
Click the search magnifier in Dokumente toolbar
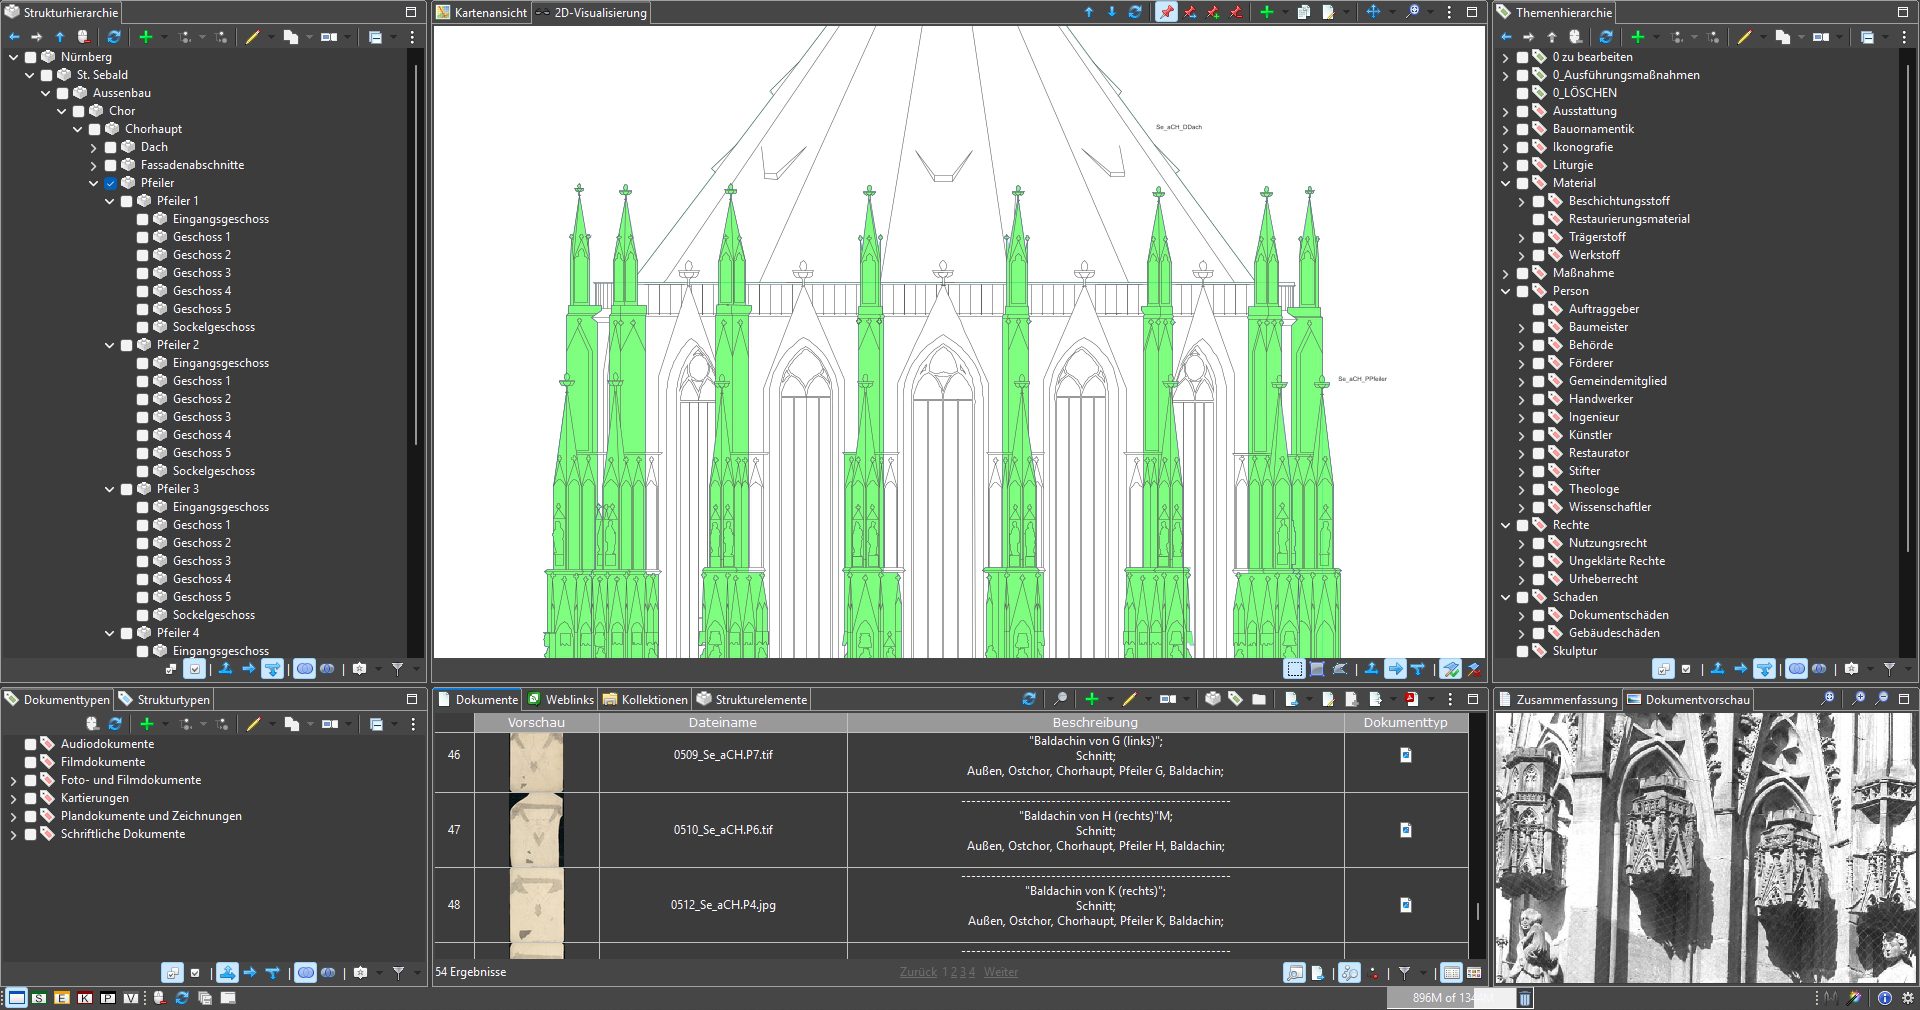tap(1060, 699)
